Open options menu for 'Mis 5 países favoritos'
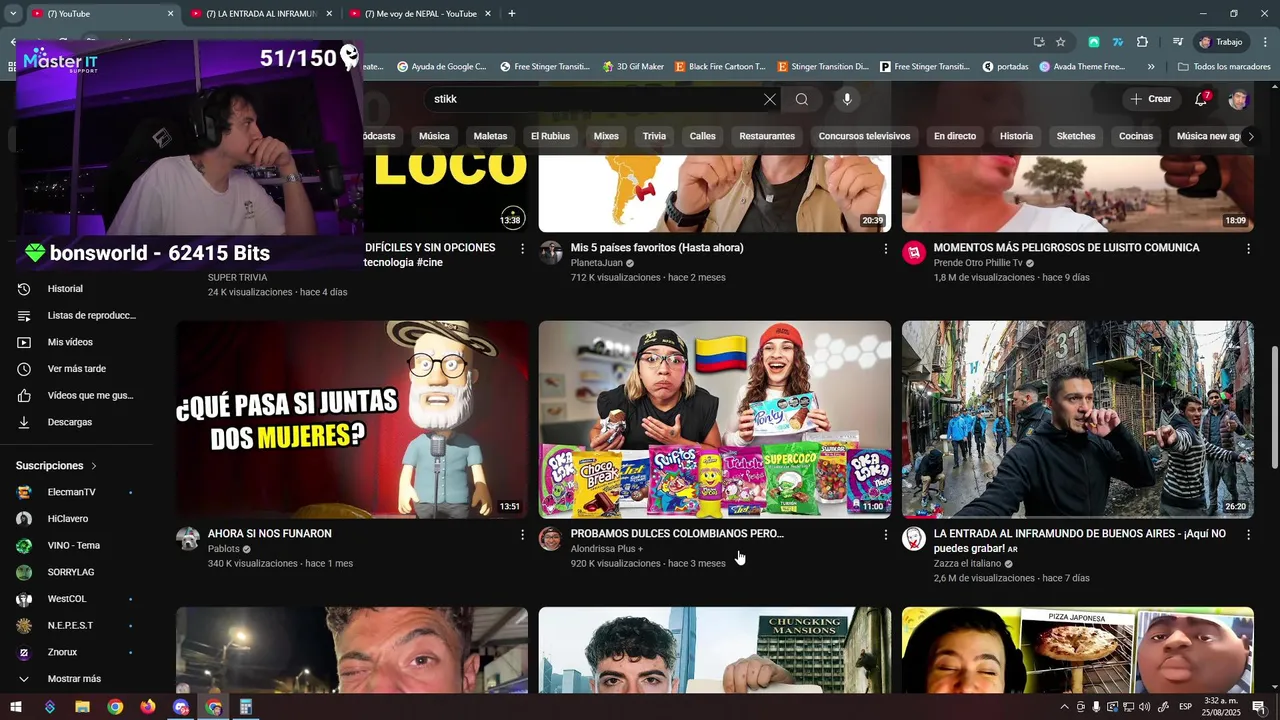 (885, 248)
